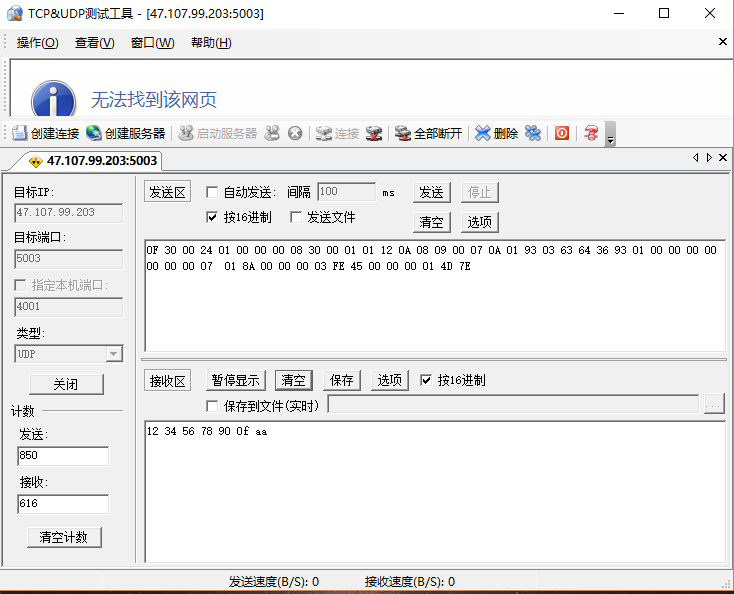Image resolution: width=734 pixels, height=594 pixels.
Task: Click the Receive Area (接收区) button
Action: (x=168, y=381)
